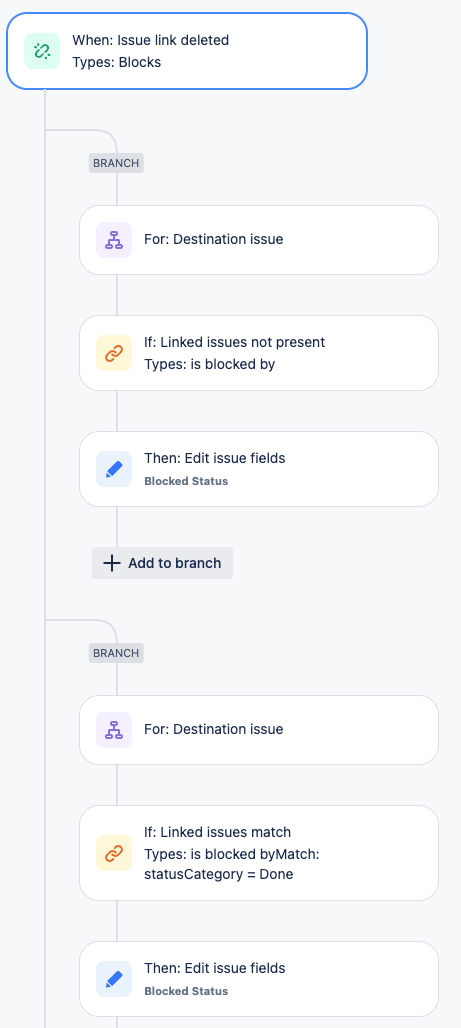Viewport: 461px width, 1028px height.
Task: Open 'Then: Edit issue fields' in the first branch
Action: click(x=259, y=469)
